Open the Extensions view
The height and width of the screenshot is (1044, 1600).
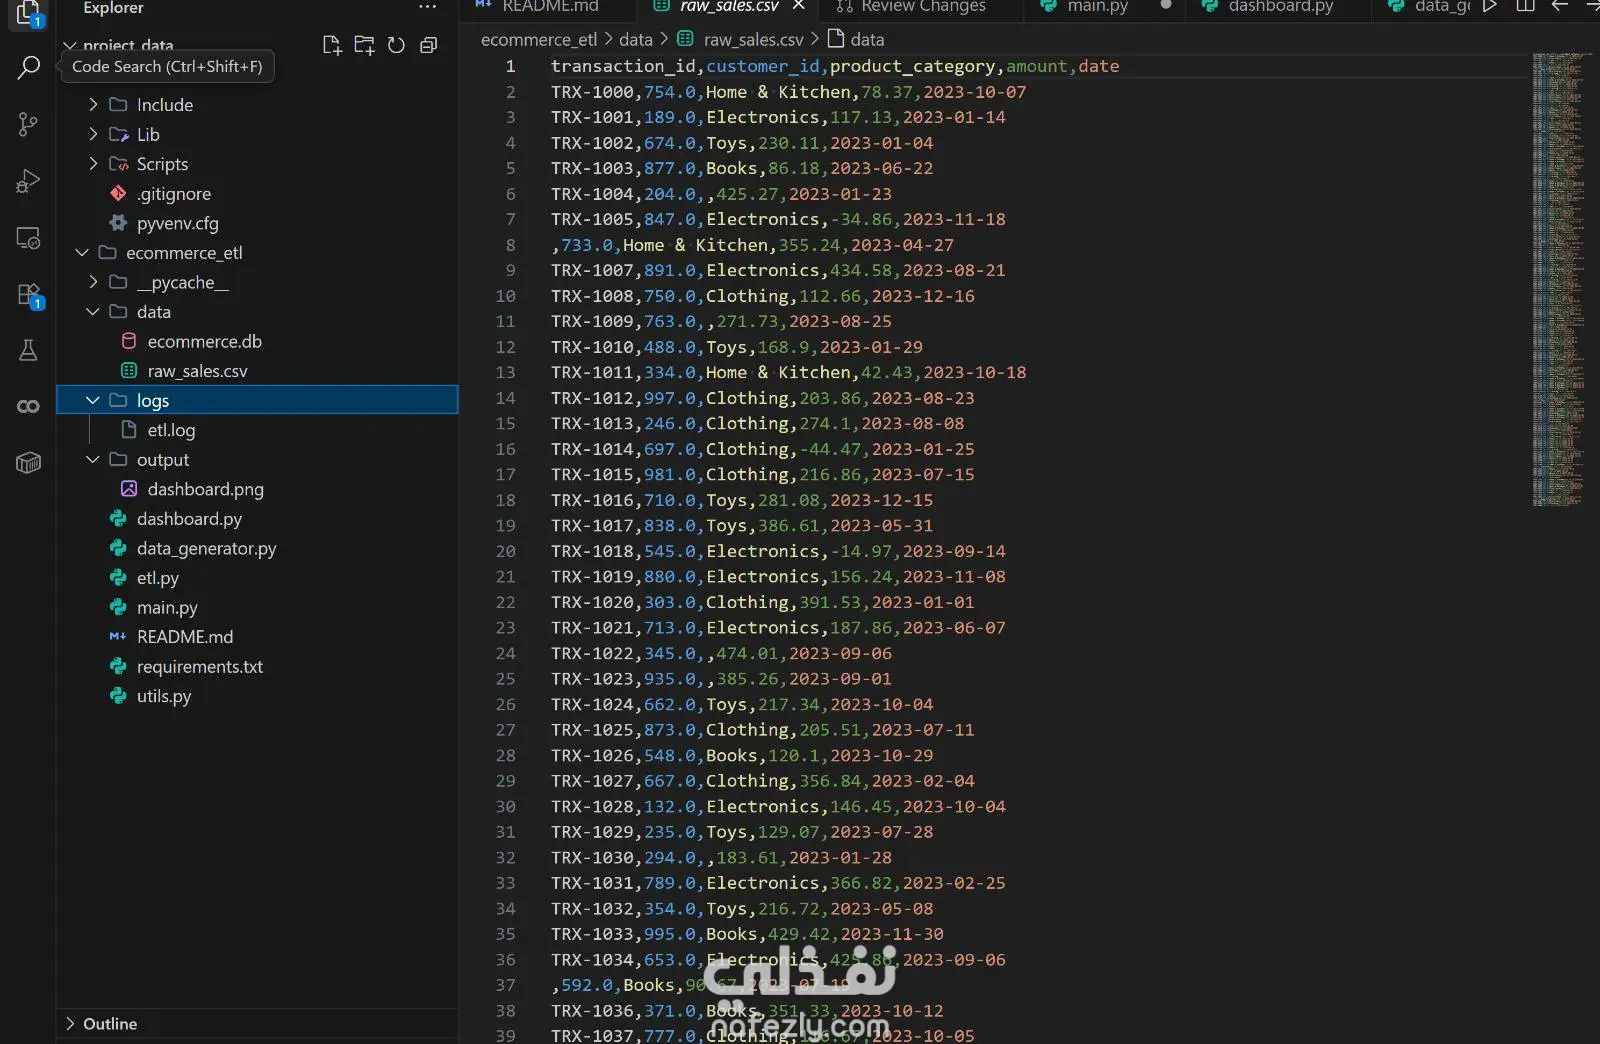pos(28,295)
